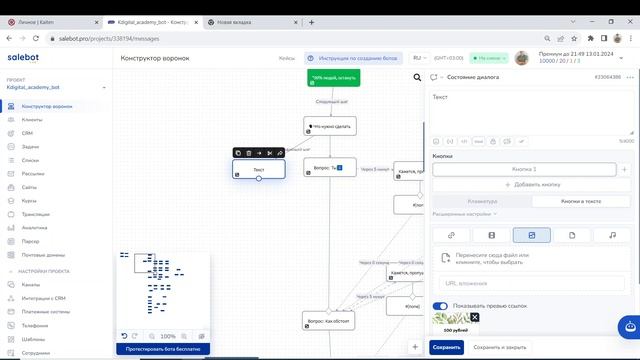The width and height of the screenshot is (640, 360).
Task: Click the Кнопка 1 field
Action: [524, 169]
